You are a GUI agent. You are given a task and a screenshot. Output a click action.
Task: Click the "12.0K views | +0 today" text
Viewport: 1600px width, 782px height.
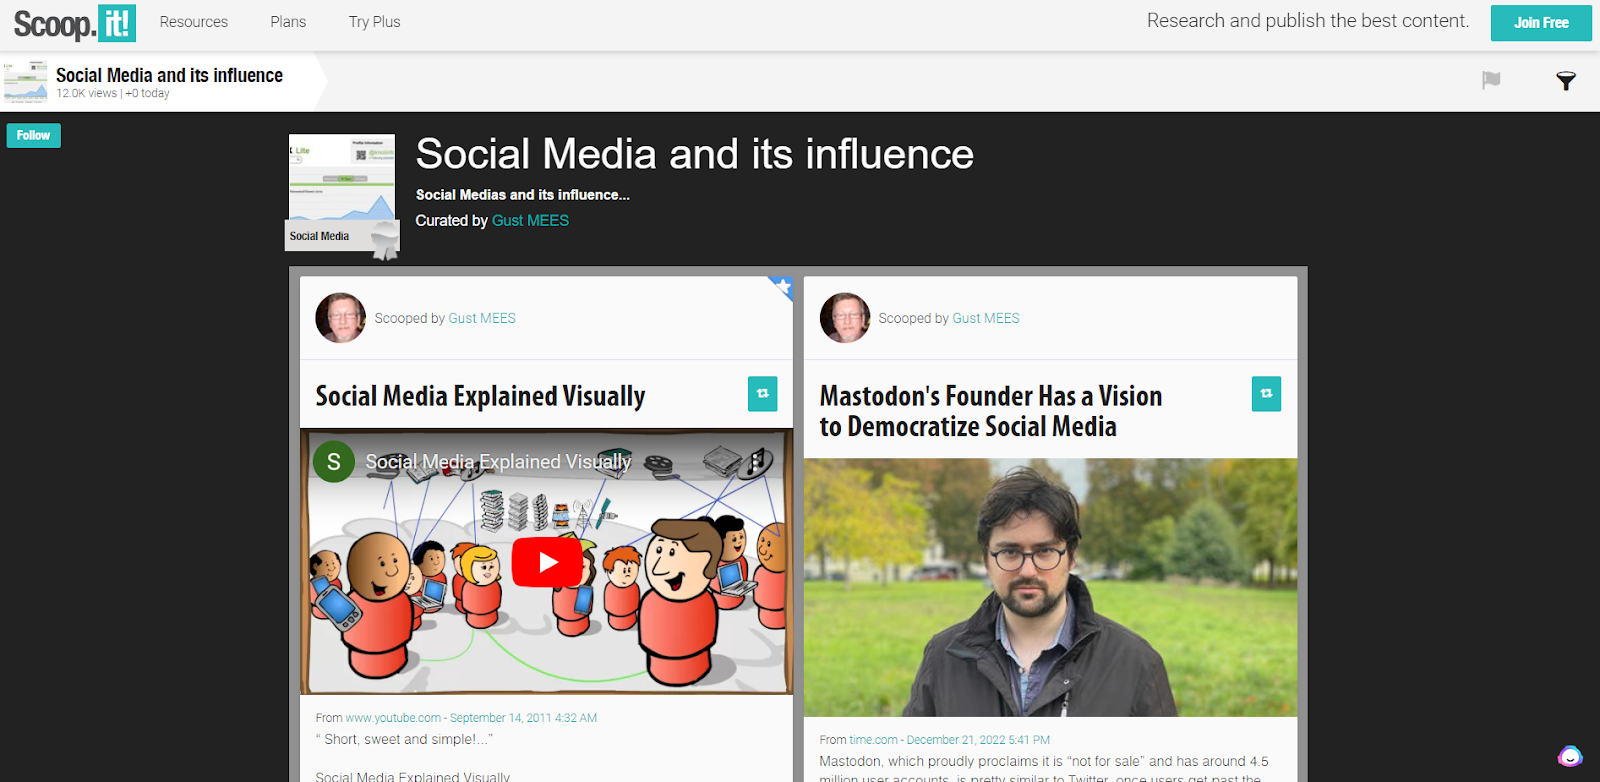(x=113, y=94)
